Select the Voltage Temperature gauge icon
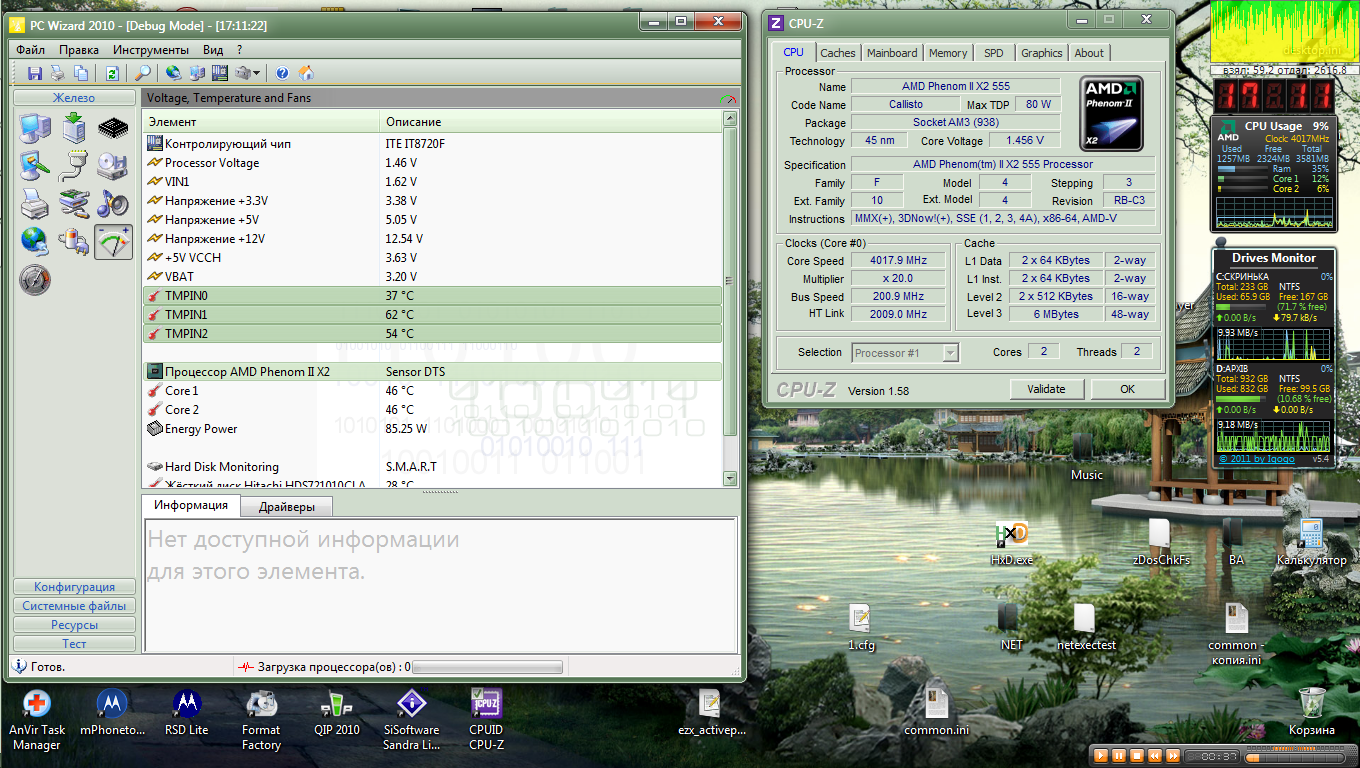The width and height of the screenshot is (1360, 768). (x=113, y=241)
